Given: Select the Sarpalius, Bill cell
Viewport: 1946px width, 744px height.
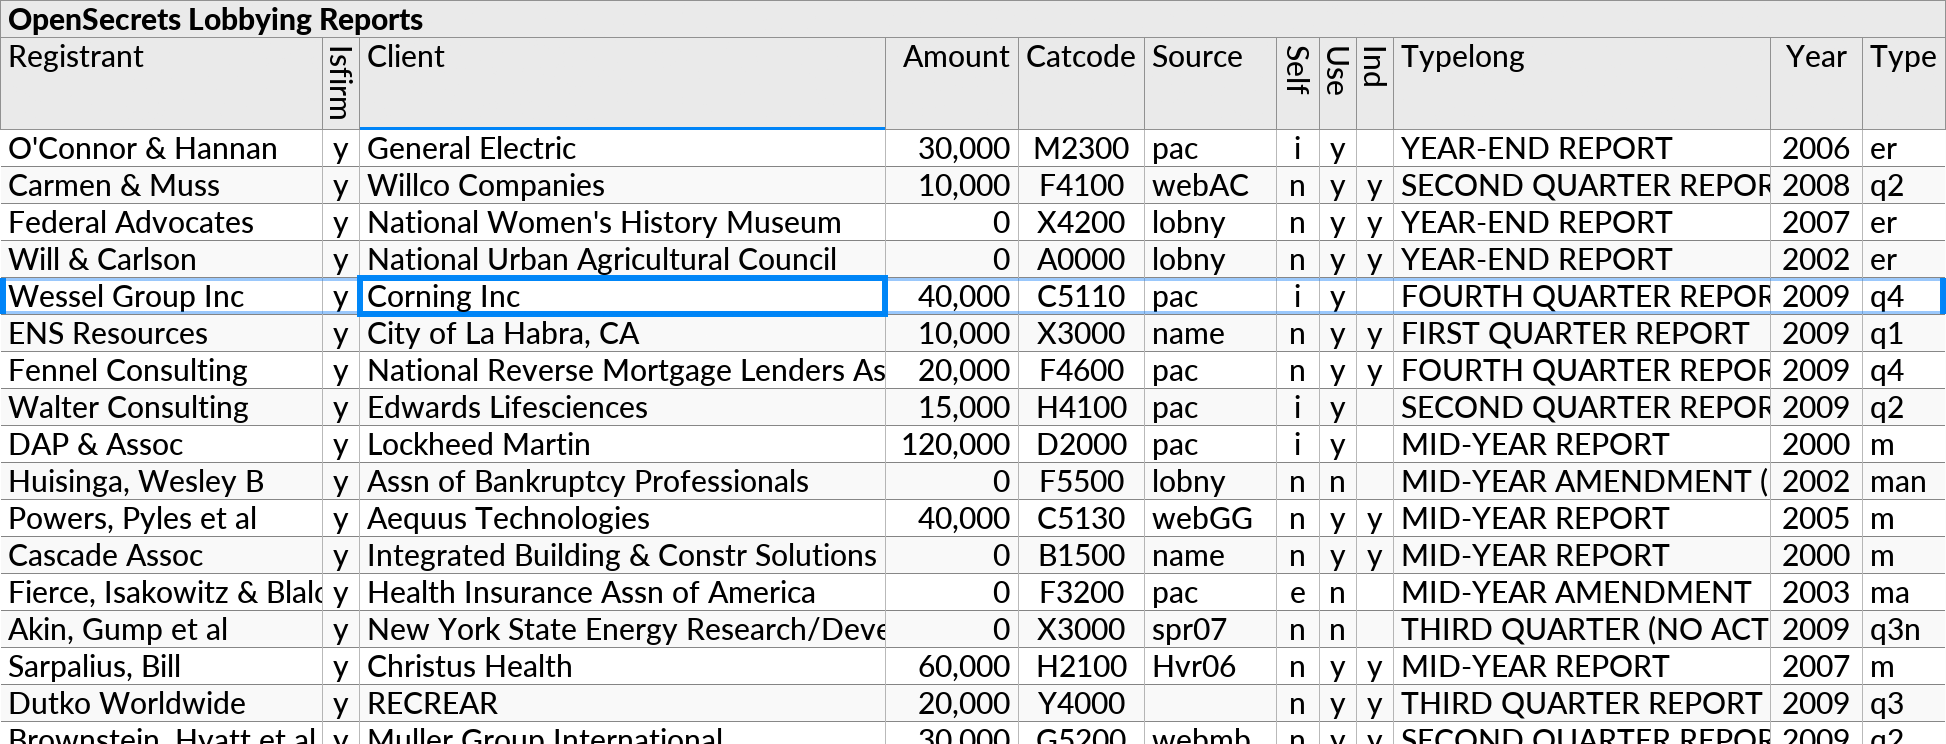Looking at the screenshot, I should tap(162, 666).
